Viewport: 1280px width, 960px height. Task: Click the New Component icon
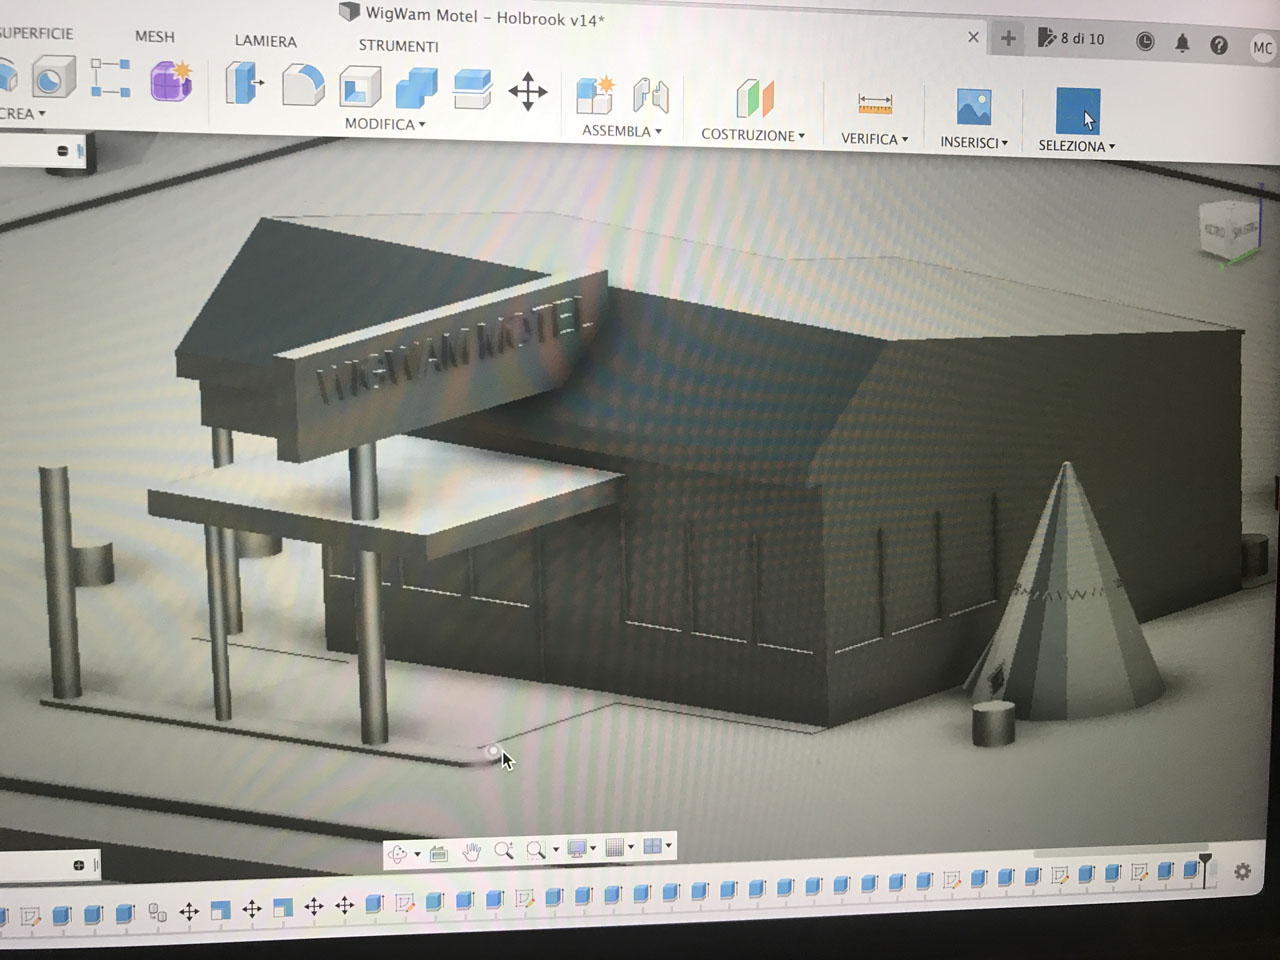pos(595,95)
